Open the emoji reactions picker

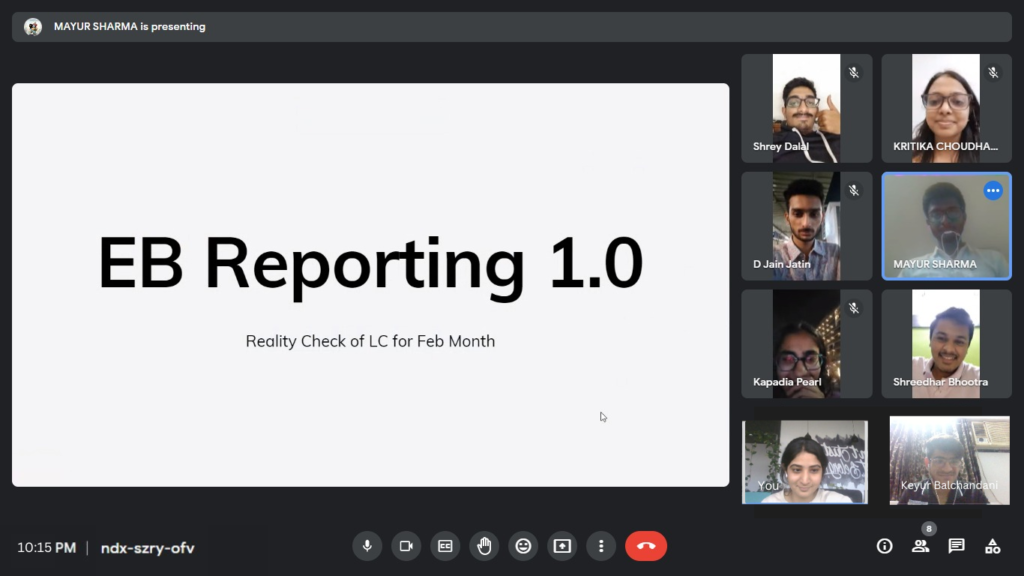[523, 546]
